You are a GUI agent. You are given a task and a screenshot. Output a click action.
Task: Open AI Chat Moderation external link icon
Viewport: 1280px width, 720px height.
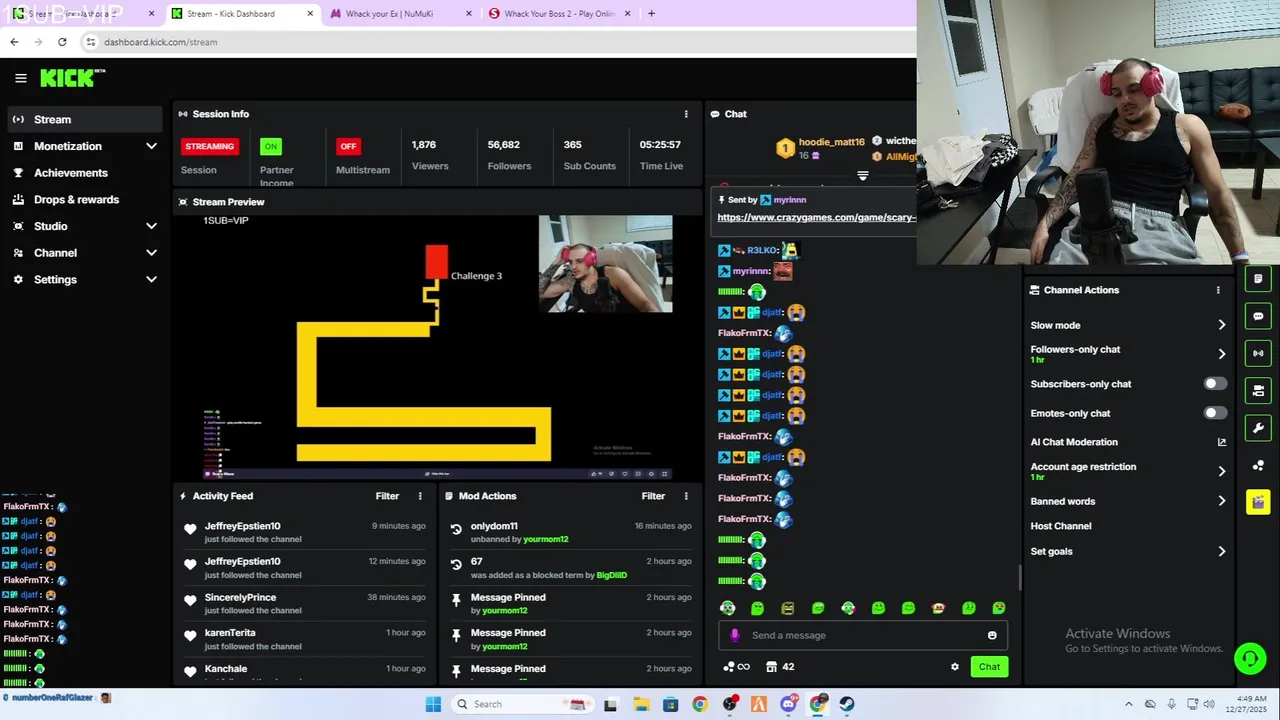coord(1221,442)
